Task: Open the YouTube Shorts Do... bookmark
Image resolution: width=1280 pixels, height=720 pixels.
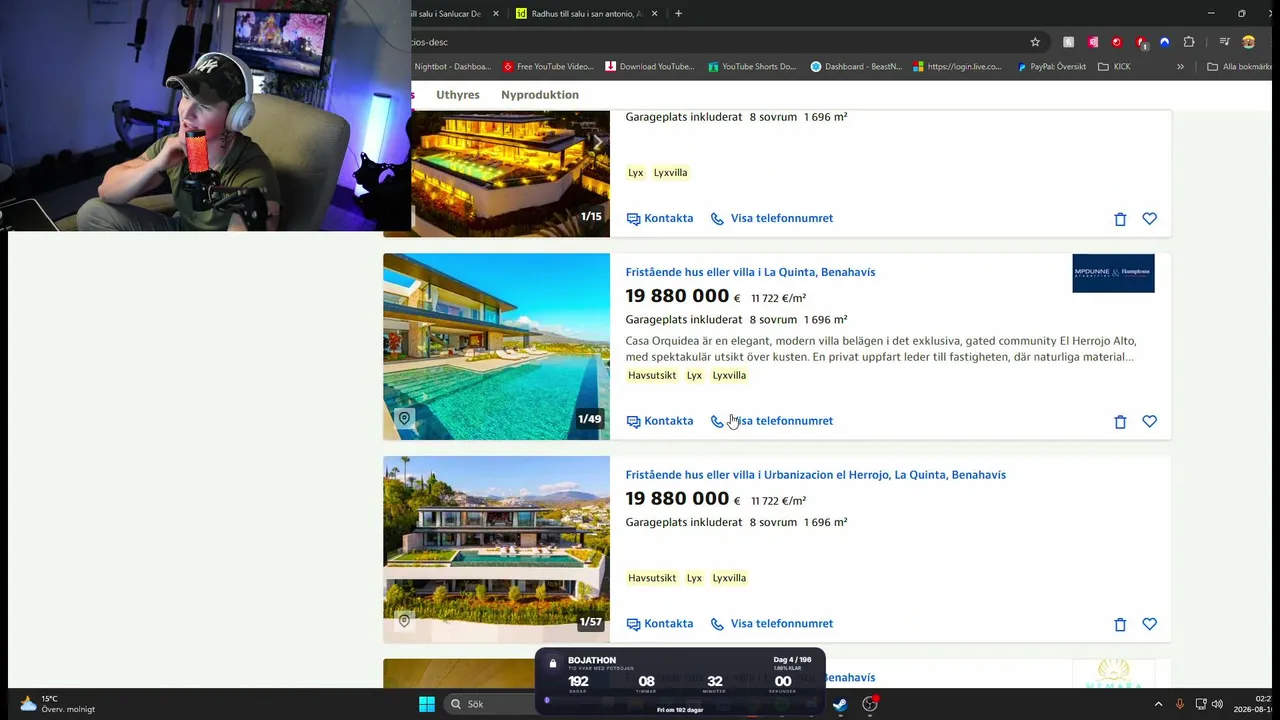Action: pos(752,67)
